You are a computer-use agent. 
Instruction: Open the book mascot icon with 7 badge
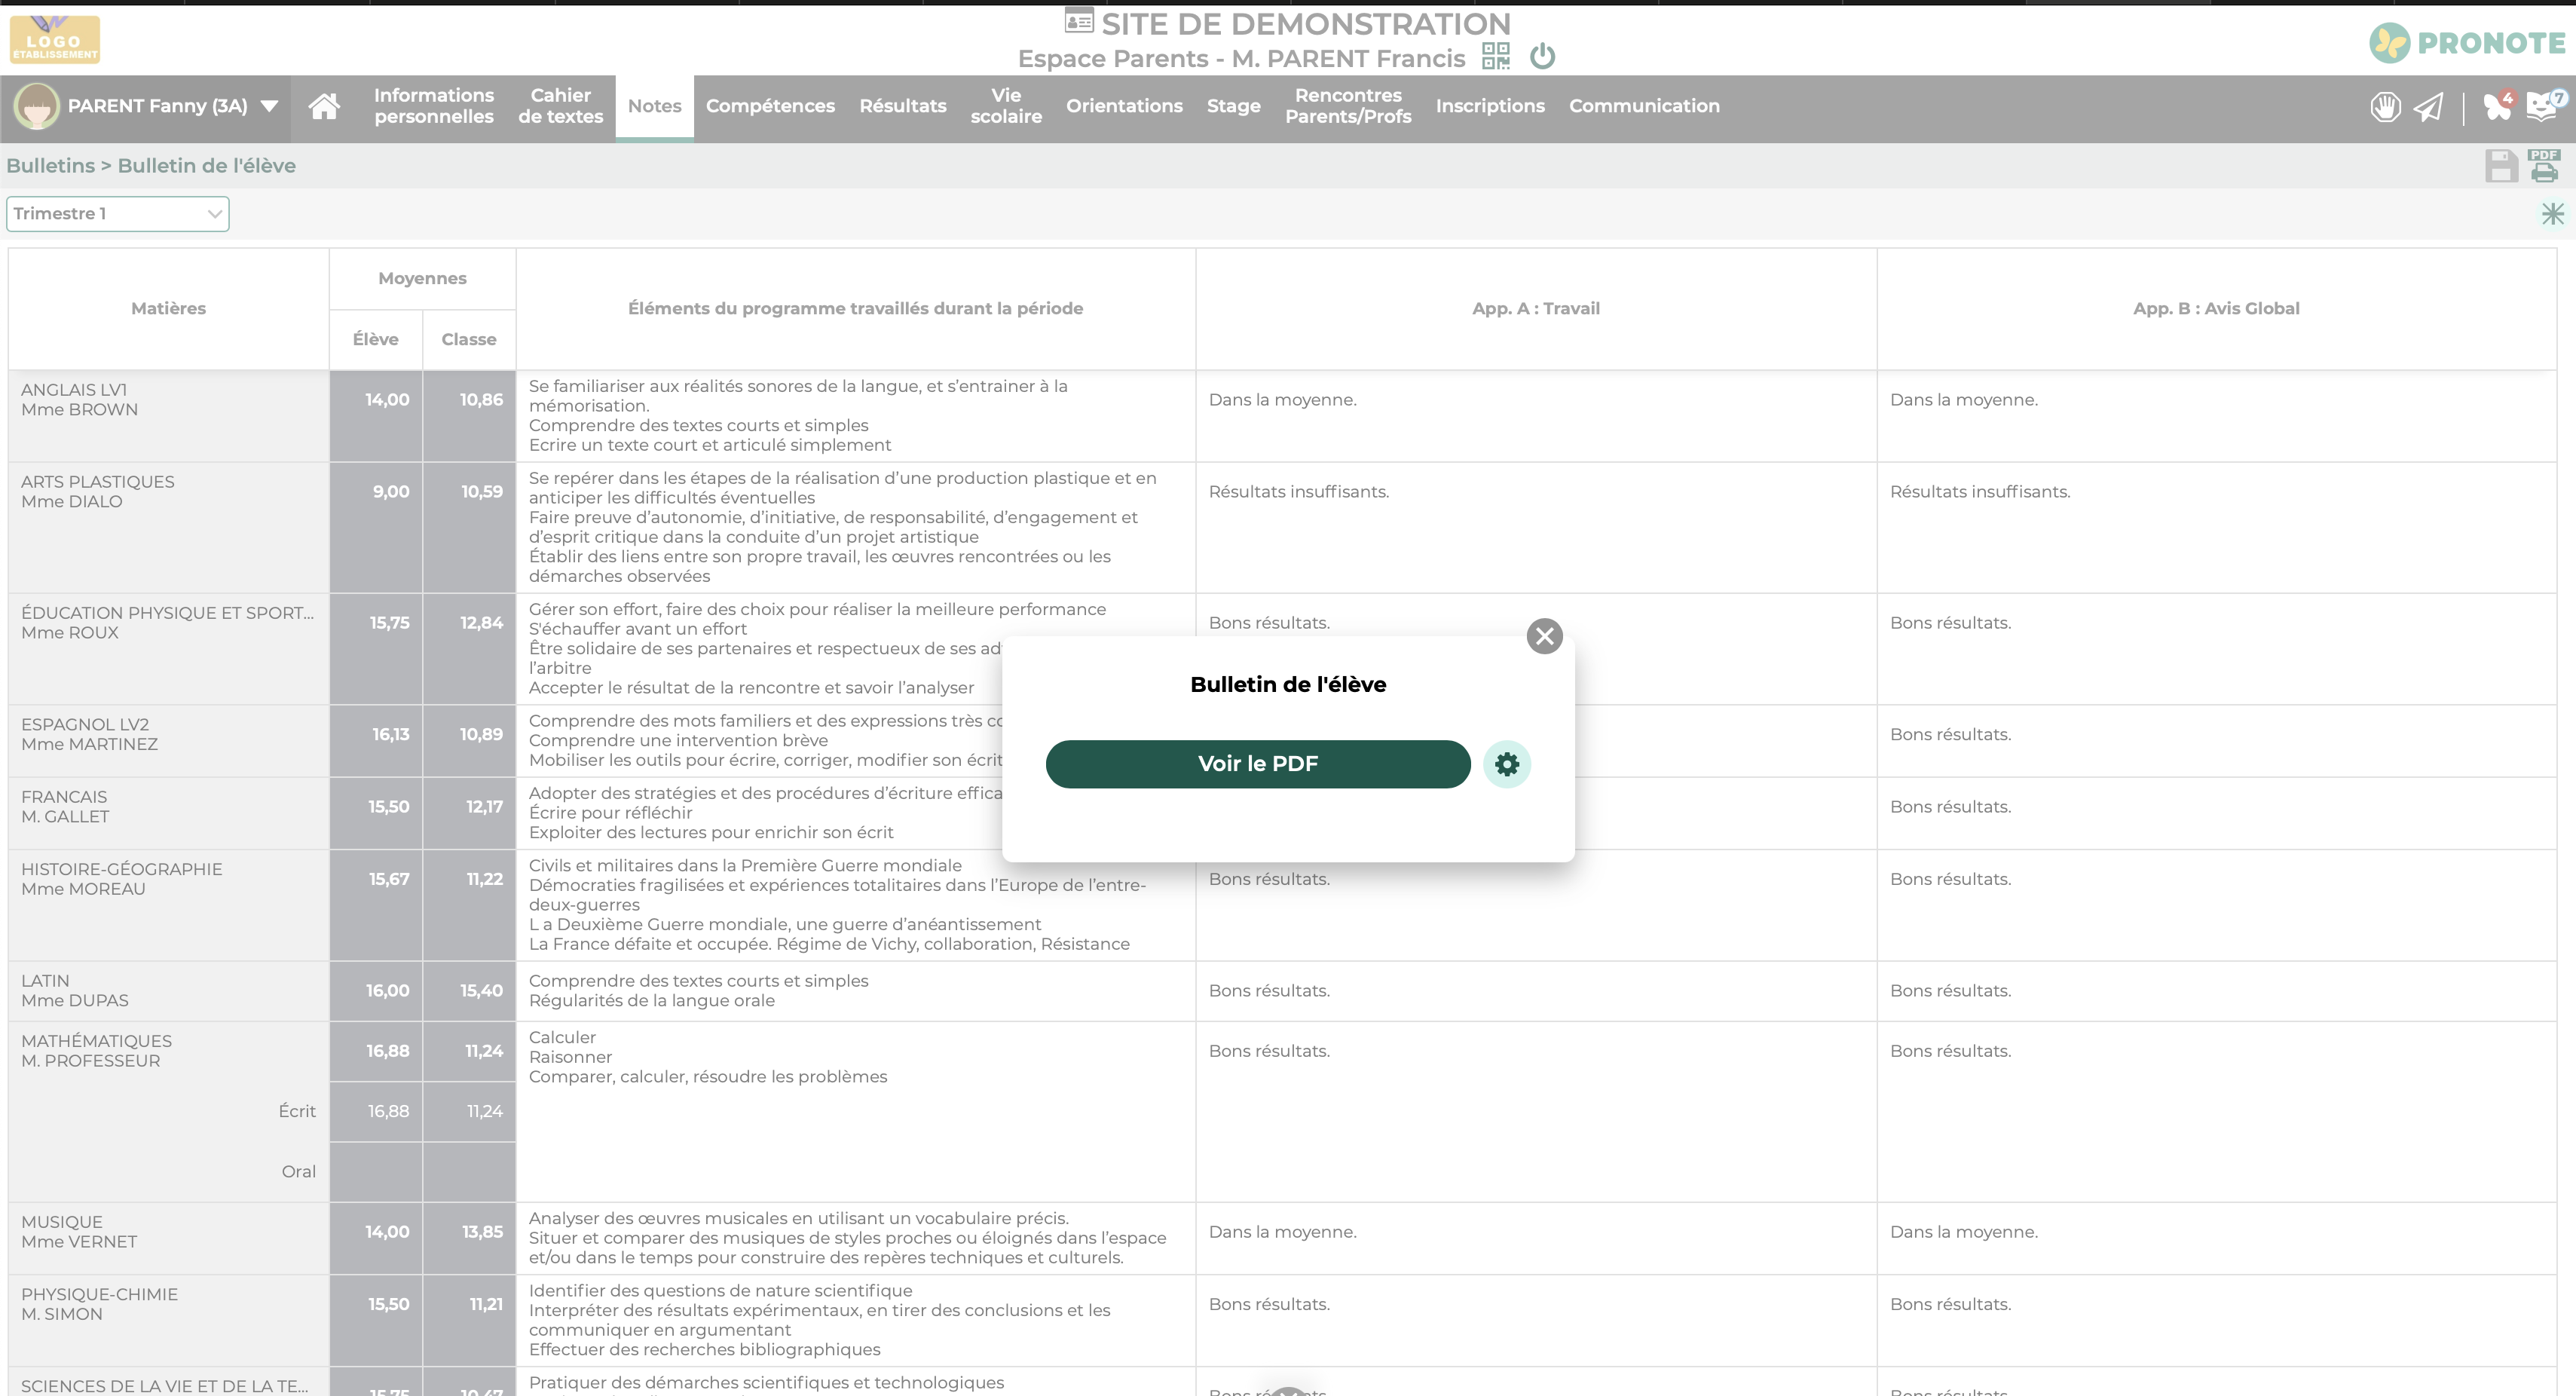click(x=2543, y=106)
